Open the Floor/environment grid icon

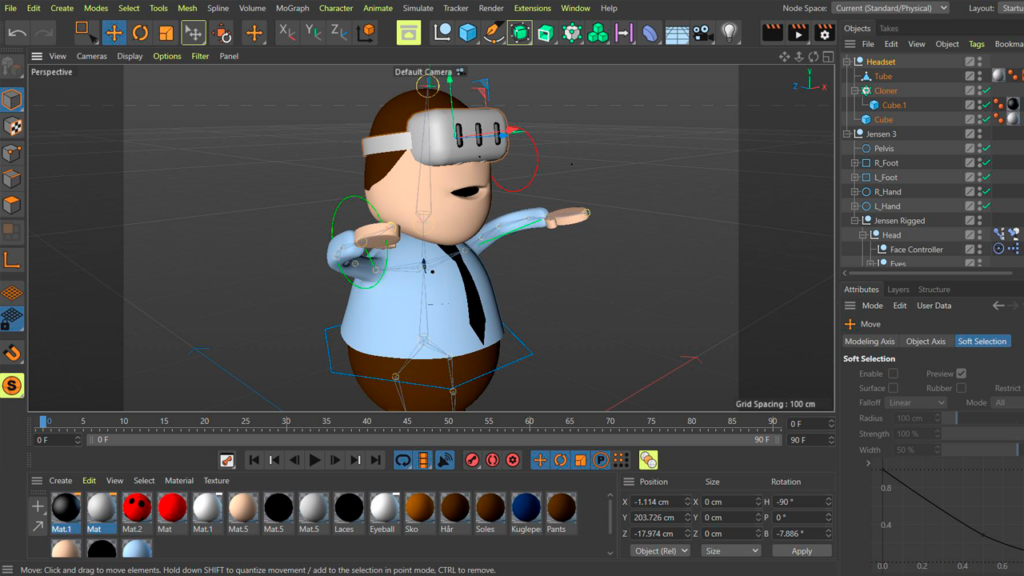[677, 33]
